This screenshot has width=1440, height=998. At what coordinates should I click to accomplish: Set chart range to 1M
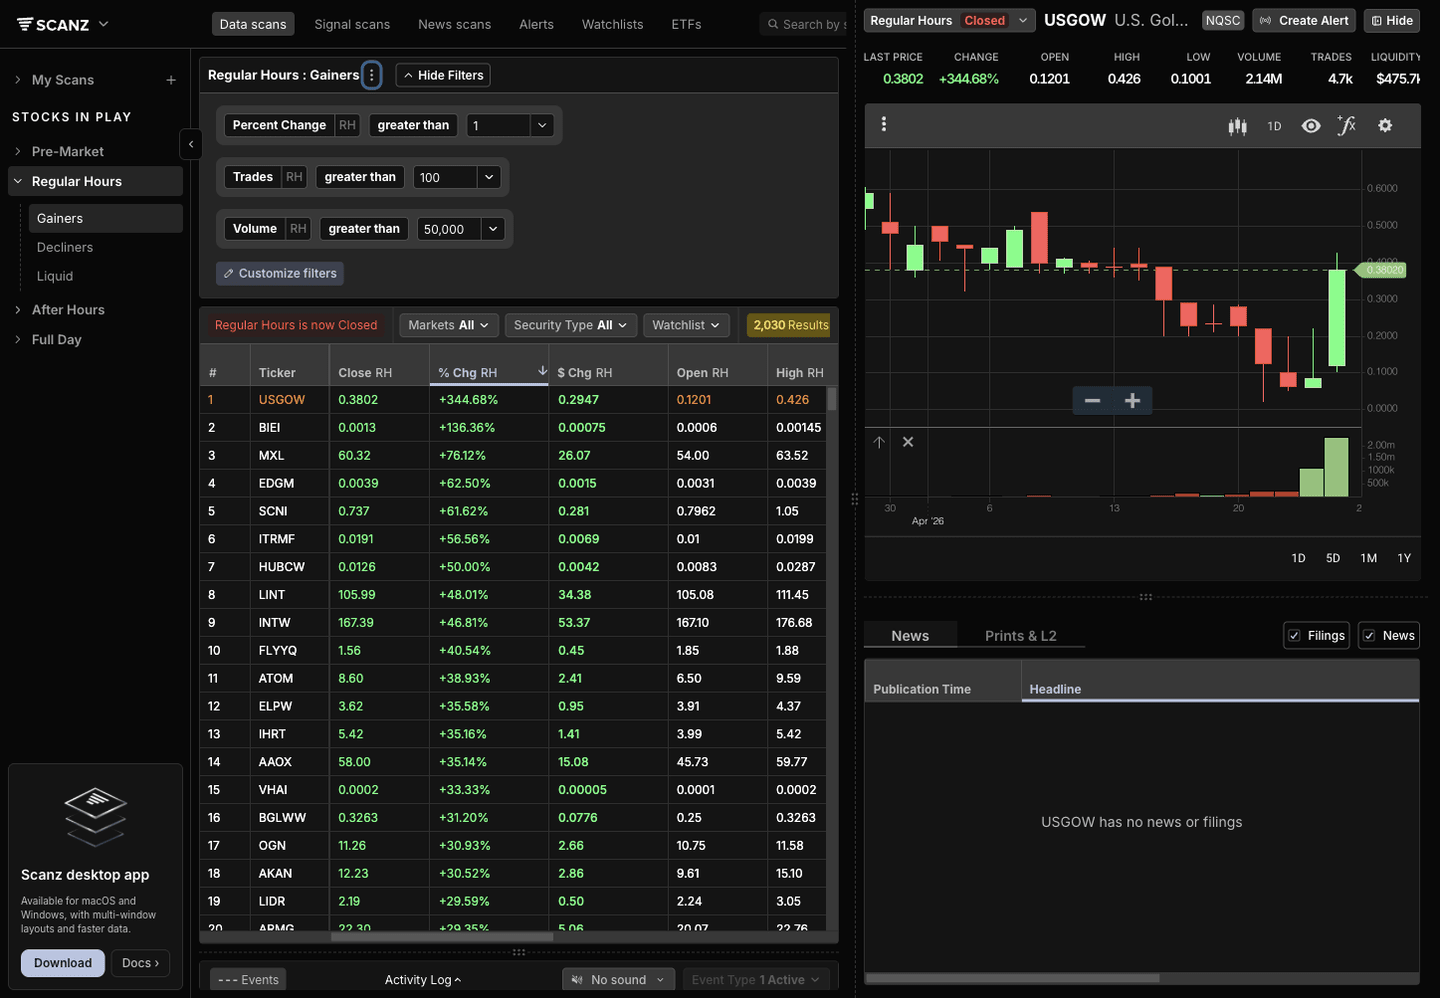click(x=1369, y=558)
